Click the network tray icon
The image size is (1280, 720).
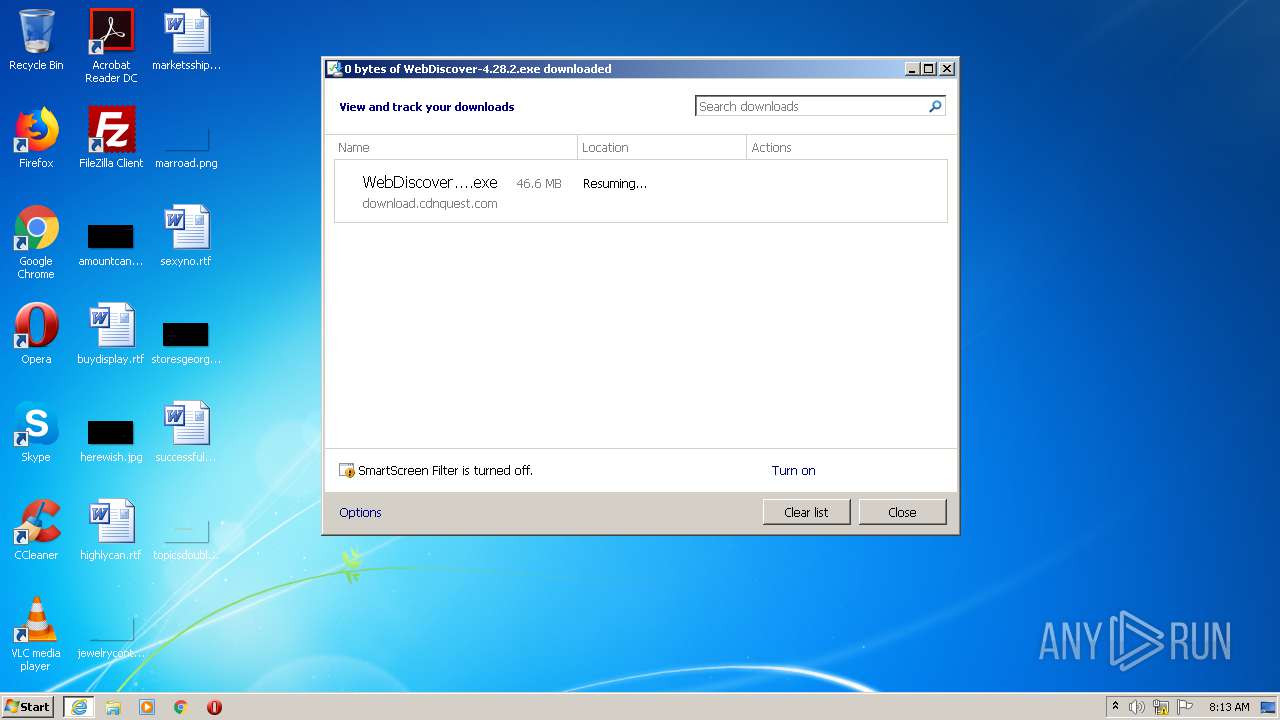click(1161, 707)
